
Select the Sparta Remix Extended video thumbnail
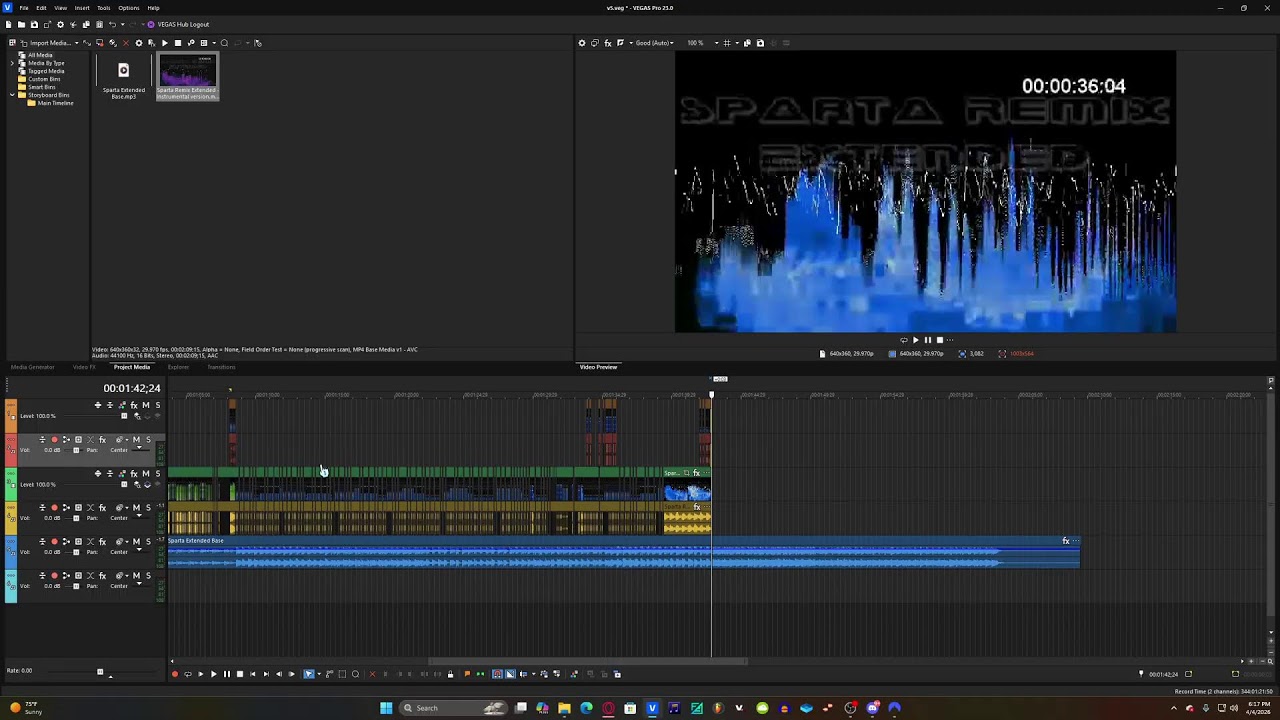[x=188, y=78]
